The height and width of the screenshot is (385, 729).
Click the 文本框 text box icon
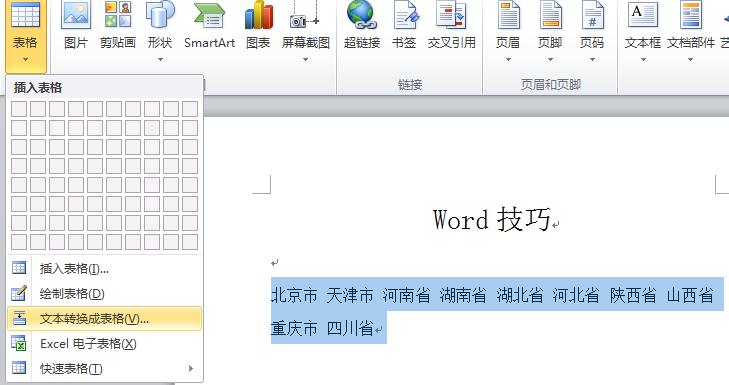pos(643,15)
